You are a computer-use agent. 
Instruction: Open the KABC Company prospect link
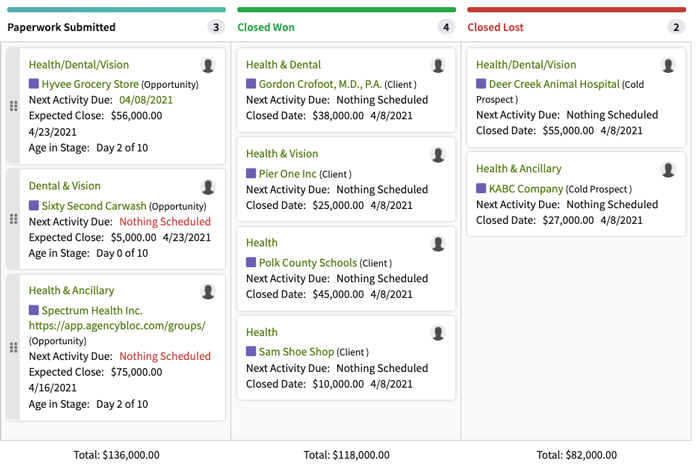(526, 188)
